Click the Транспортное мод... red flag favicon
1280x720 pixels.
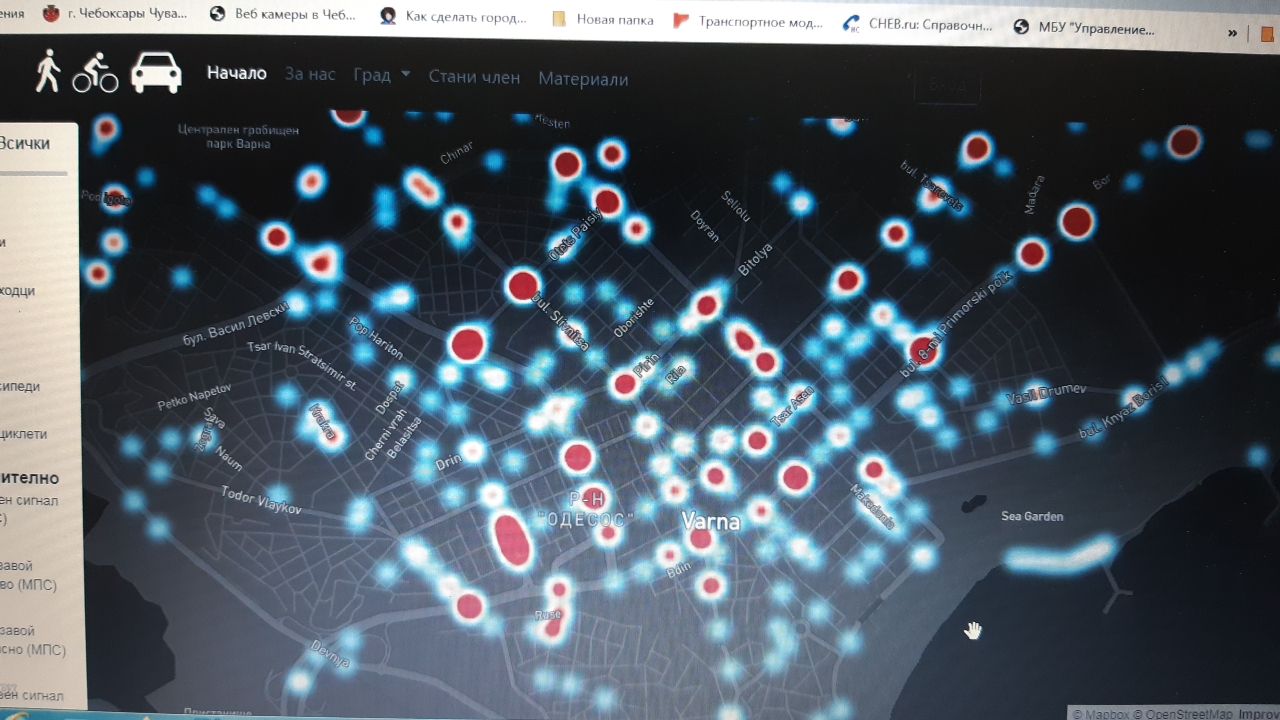pos(681,20)
